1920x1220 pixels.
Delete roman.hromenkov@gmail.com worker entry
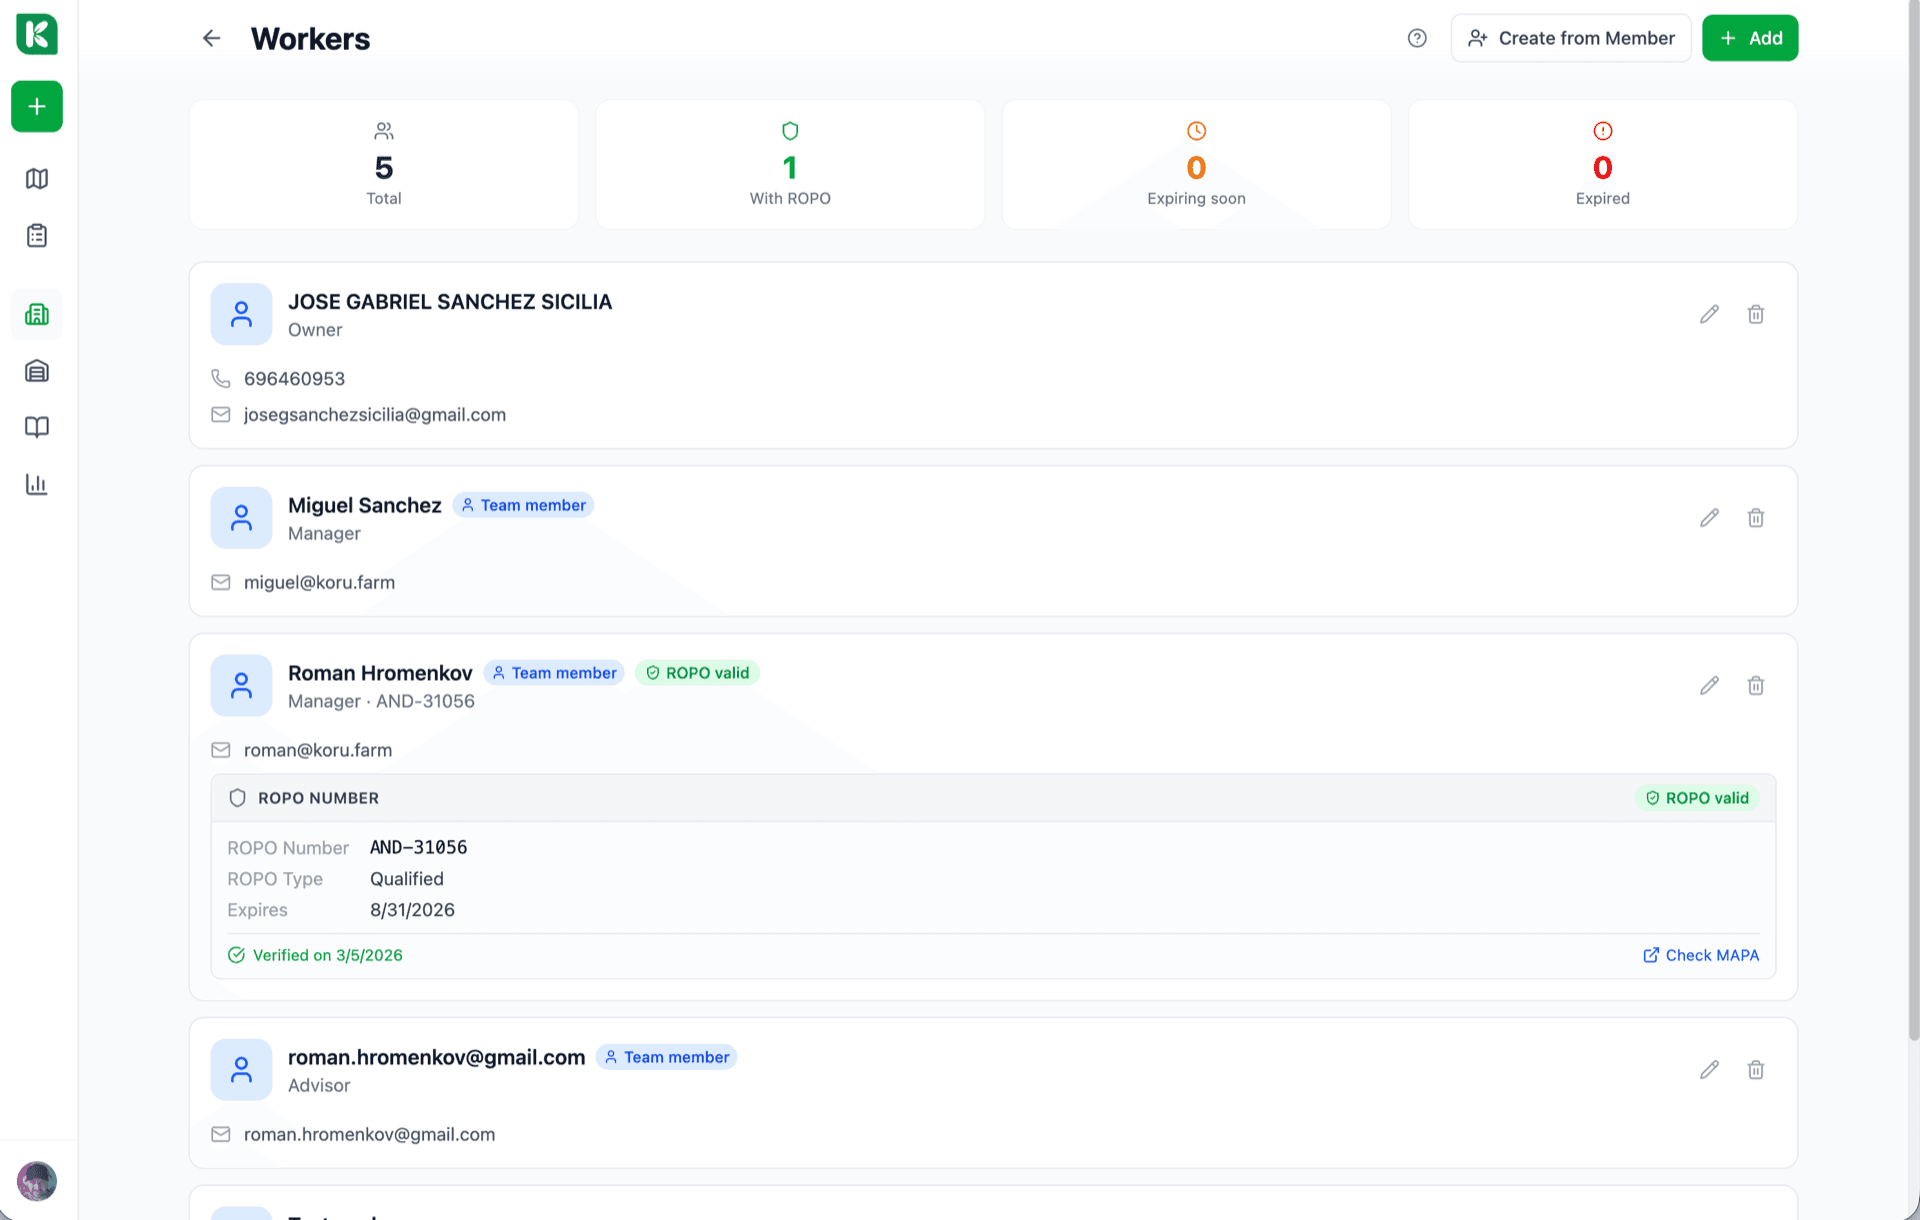click(x=1755, y=1070)
